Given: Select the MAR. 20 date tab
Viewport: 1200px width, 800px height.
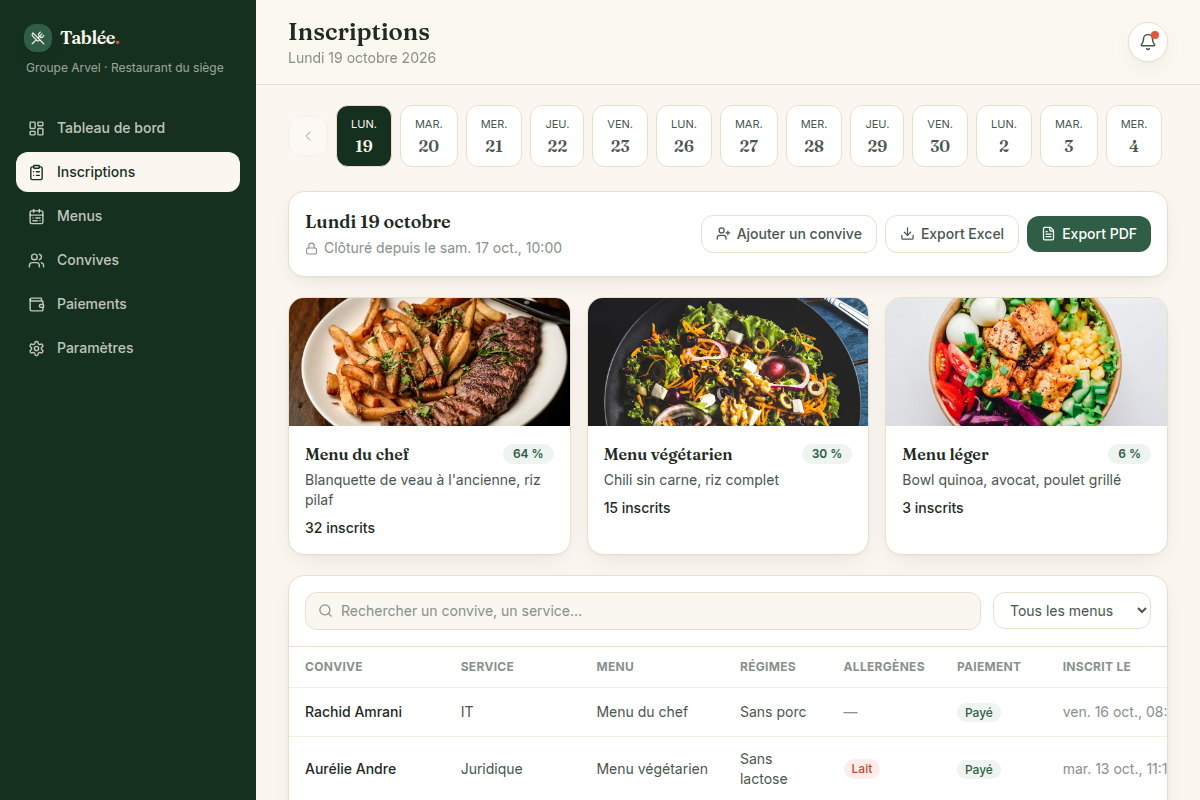Looking at the screenshot, I should click(x=429, y=136).
